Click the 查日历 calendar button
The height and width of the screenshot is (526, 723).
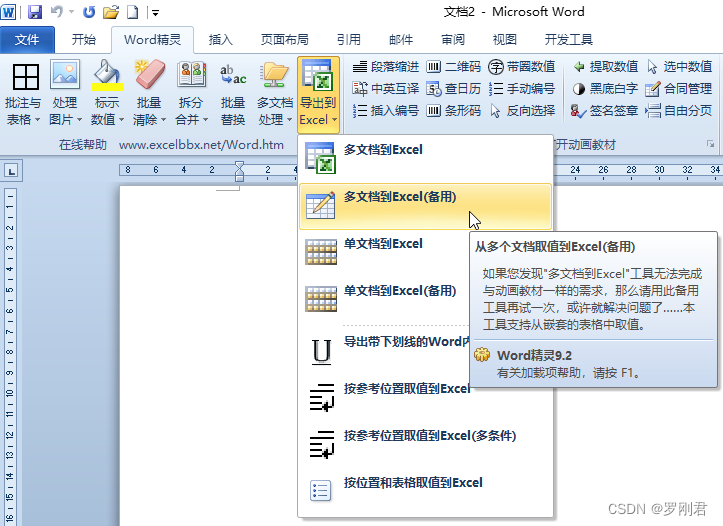[454, 89]
